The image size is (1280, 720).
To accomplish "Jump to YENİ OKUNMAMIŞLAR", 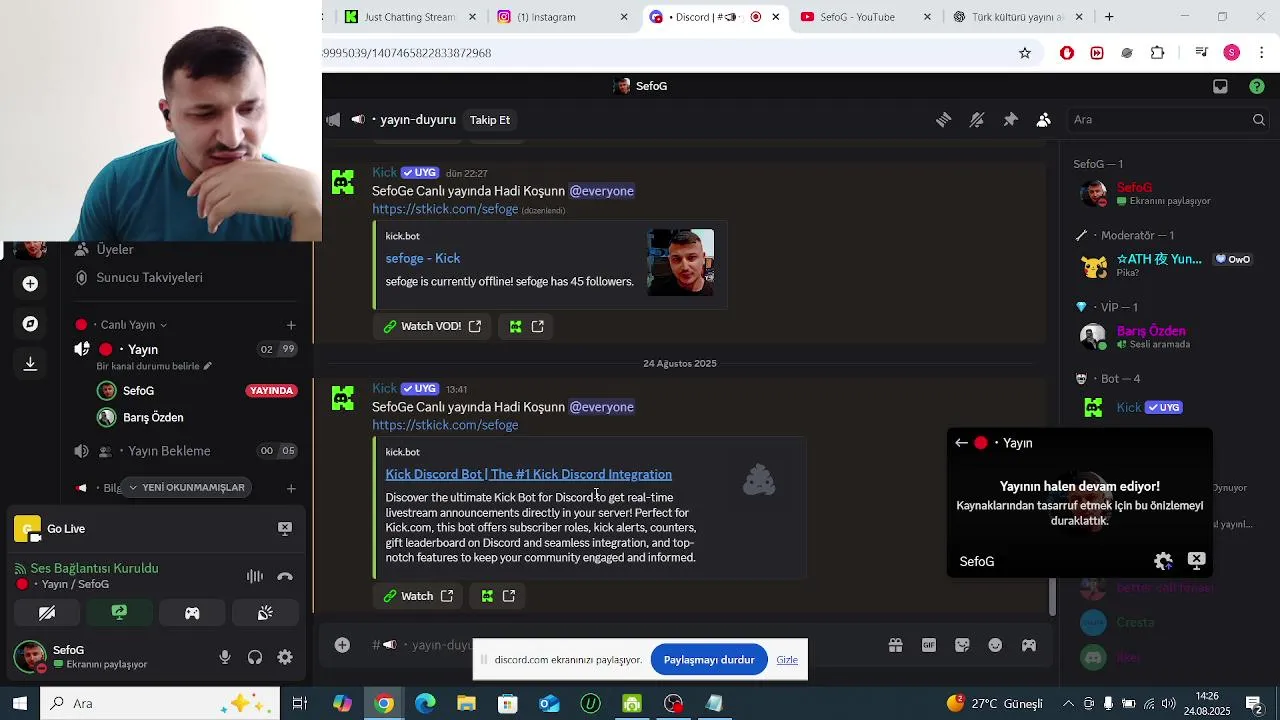I will pyautogui.click(x=186, y=488).
